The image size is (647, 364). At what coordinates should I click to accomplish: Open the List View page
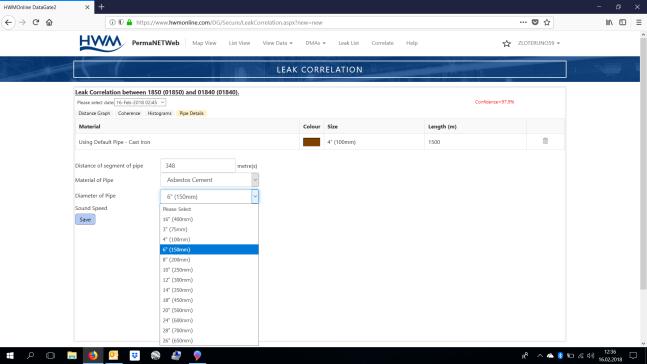click(239, 43)
